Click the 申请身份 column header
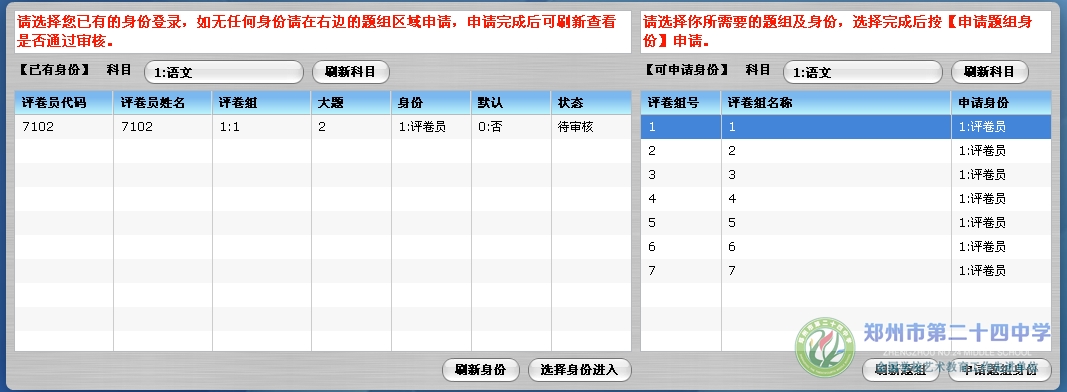The height and width of the screenshot is (392, 1067). pyautogui.click(x=1002, y=103)
